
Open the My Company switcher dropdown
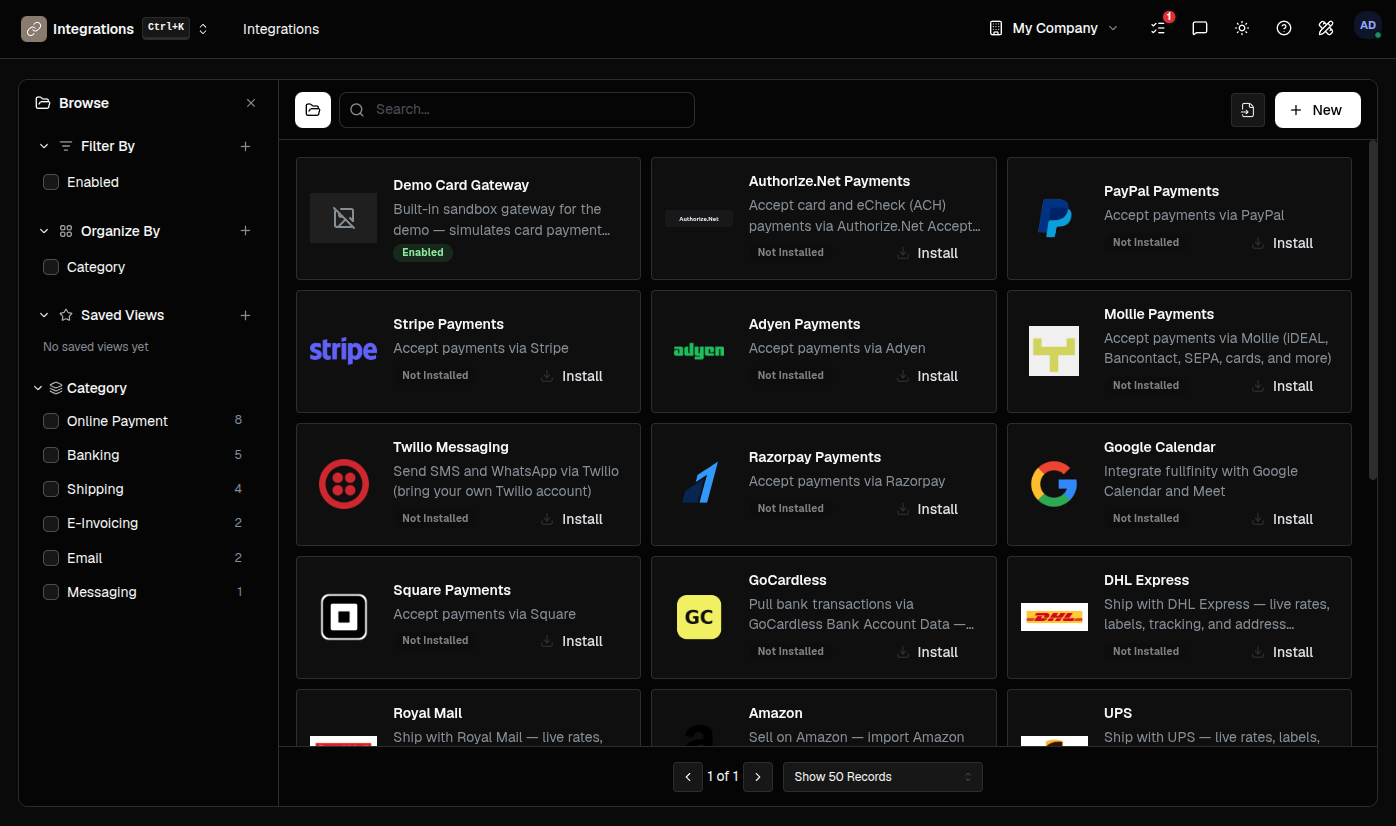point(1053,28)
